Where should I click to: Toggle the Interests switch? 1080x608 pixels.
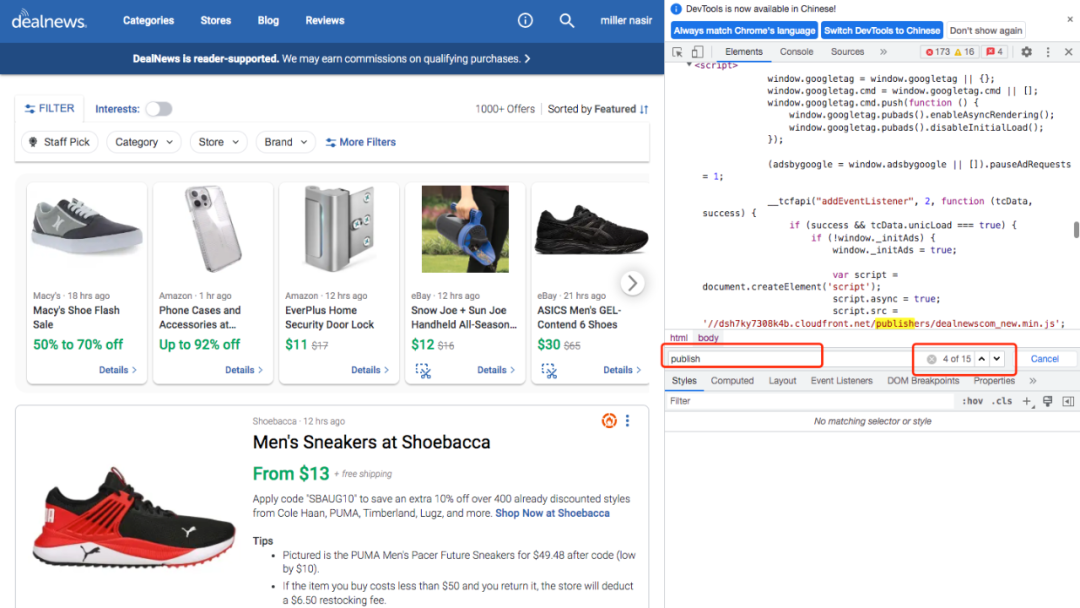pyautogui.click(x=158, y=109)
